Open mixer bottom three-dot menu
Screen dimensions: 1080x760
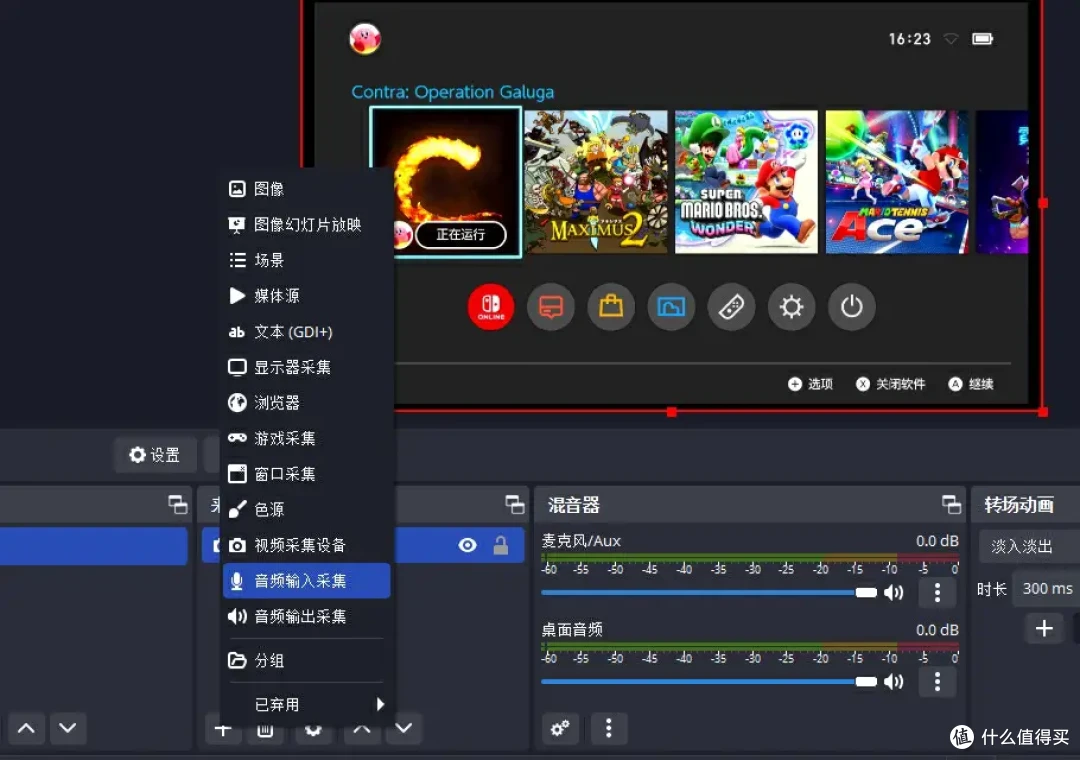click(x=608, y=728)
